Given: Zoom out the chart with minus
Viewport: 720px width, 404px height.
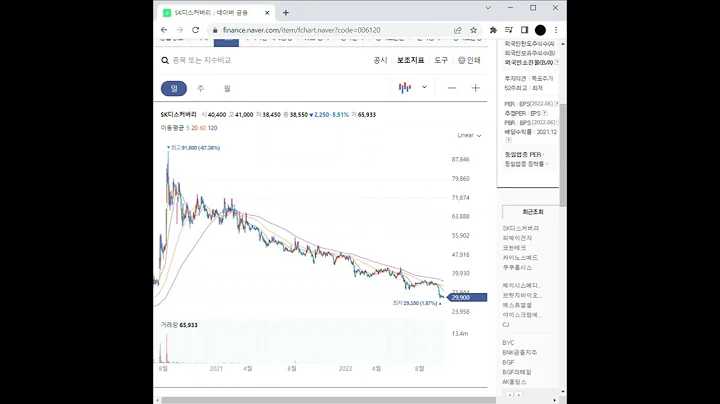Looking at the screenshot, I should click(452, 88).
